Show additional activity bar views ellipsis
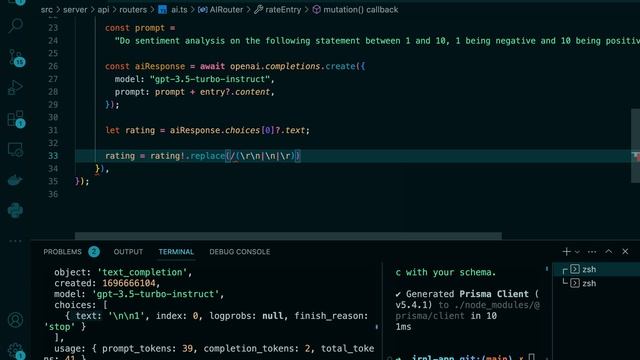The image size is (640, 360). click(x=16, y=241)
